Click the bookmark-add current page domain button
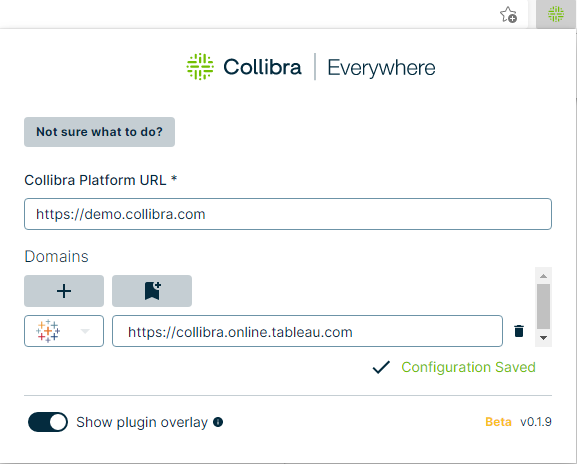The height and width of the screenshot is (464, 577). click(152, 291)
